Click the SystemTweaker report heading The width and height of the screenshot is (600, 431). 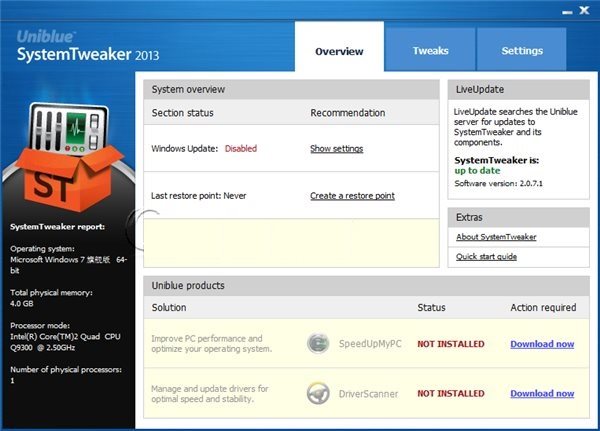[57, 227]
